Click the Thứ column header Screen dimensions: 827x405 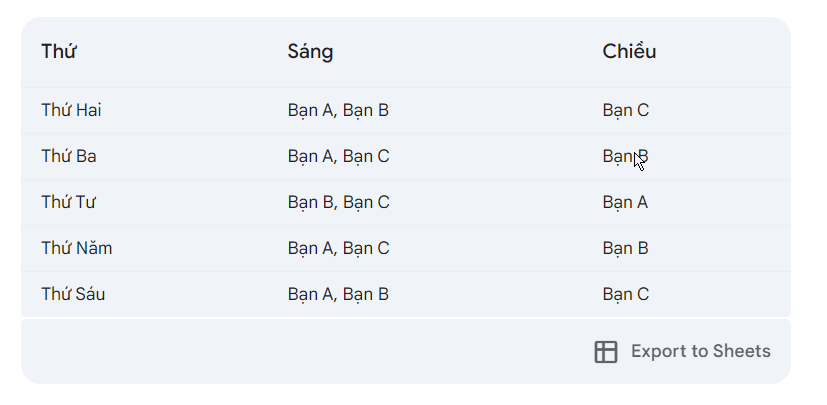pos(59,51)
